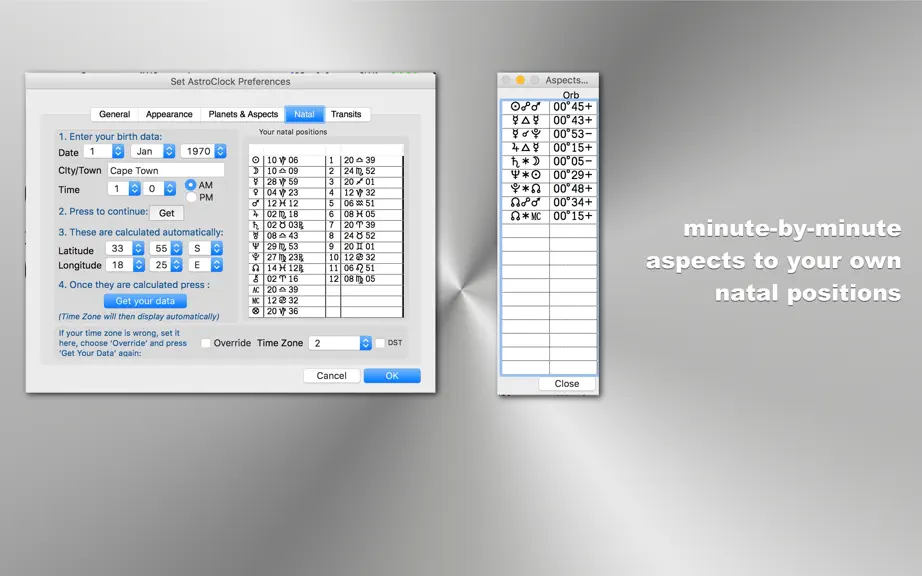
Task: Click house 1 cusp 20 Libra 39
Action: pos(359,160)
